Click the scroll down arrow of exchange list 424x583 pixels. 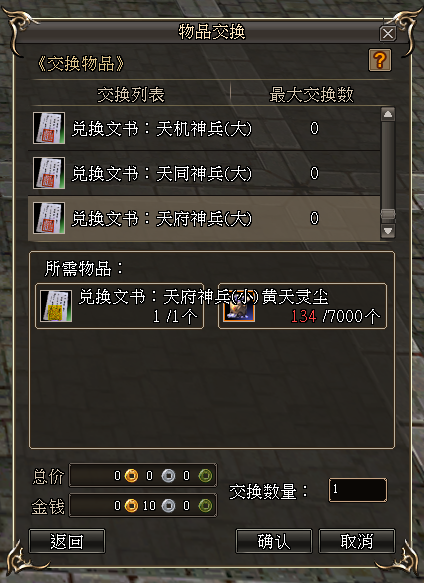pos(388,231)
